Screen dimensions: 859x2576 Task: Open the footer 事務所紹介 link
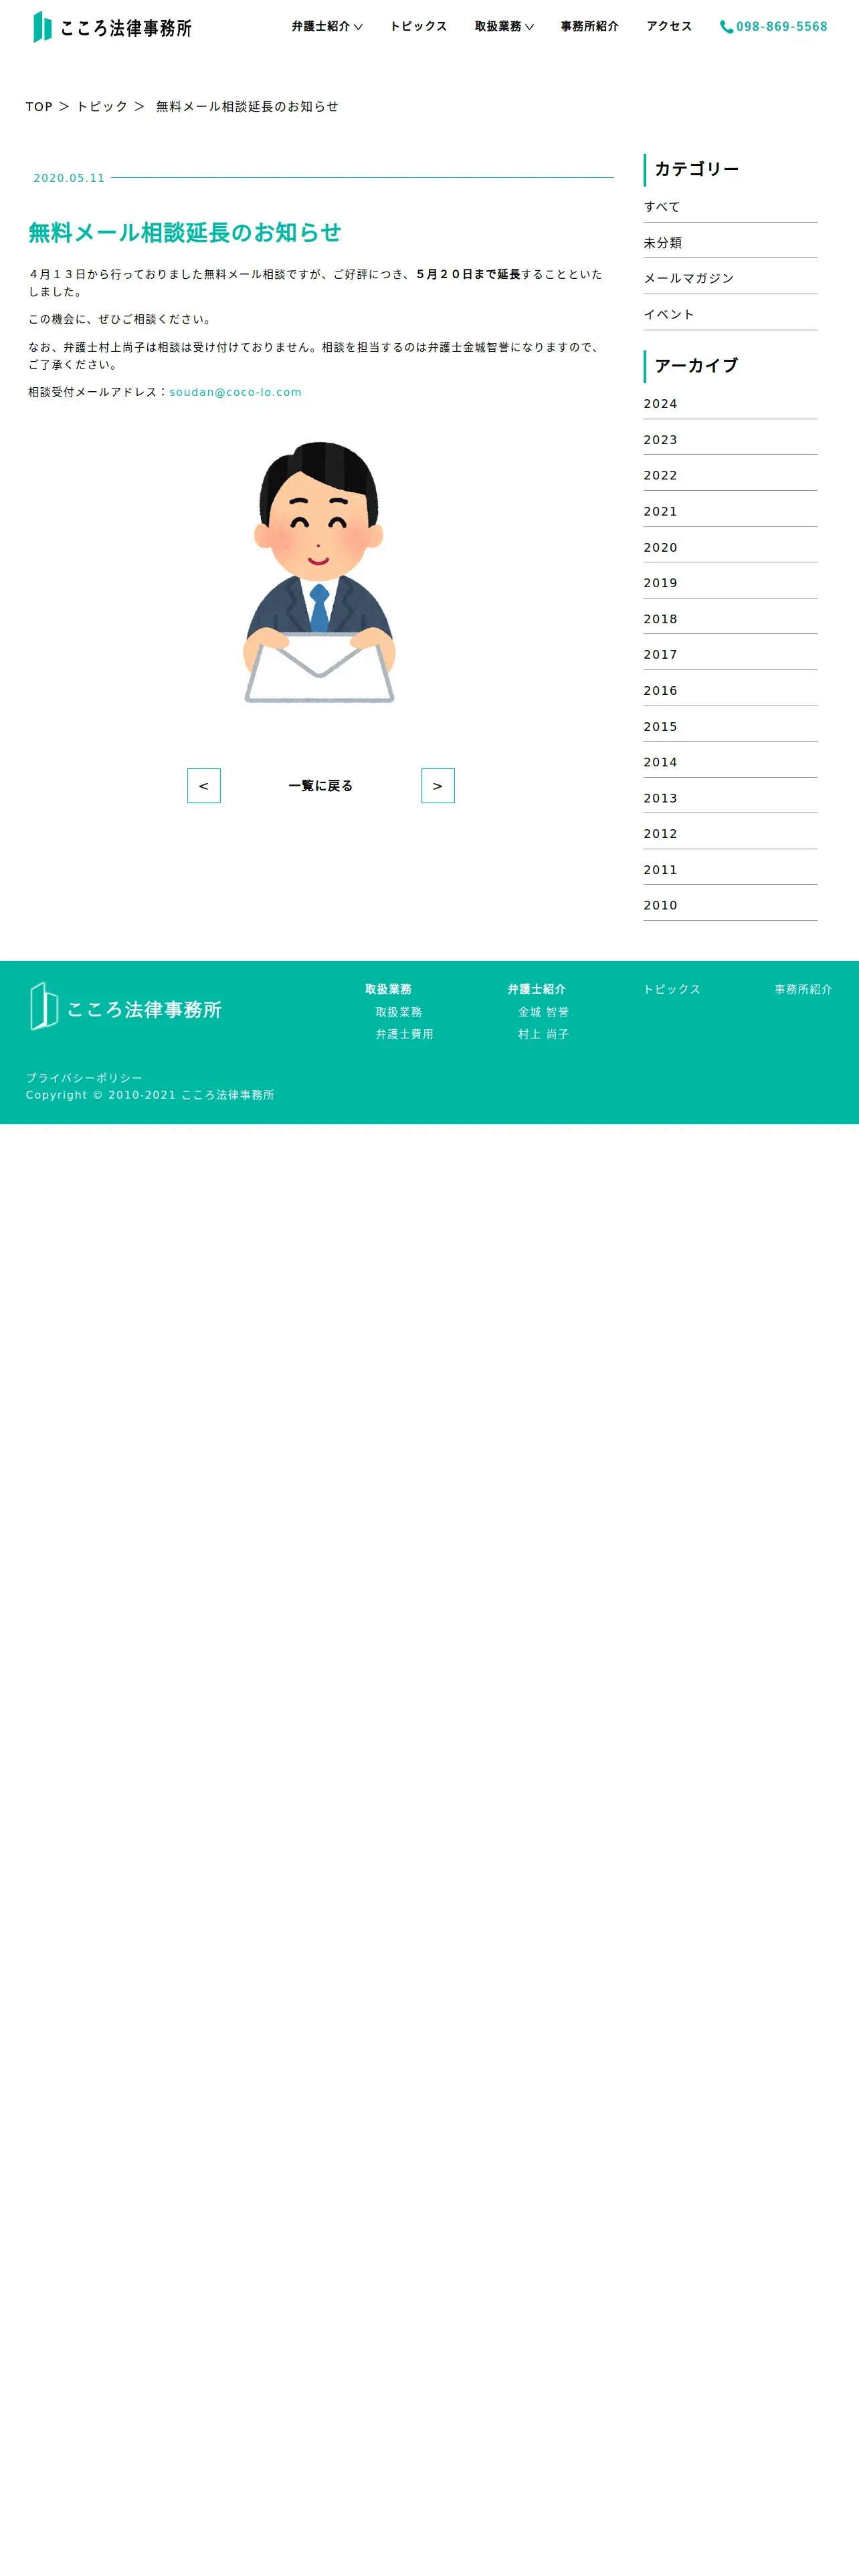(803, 989)
